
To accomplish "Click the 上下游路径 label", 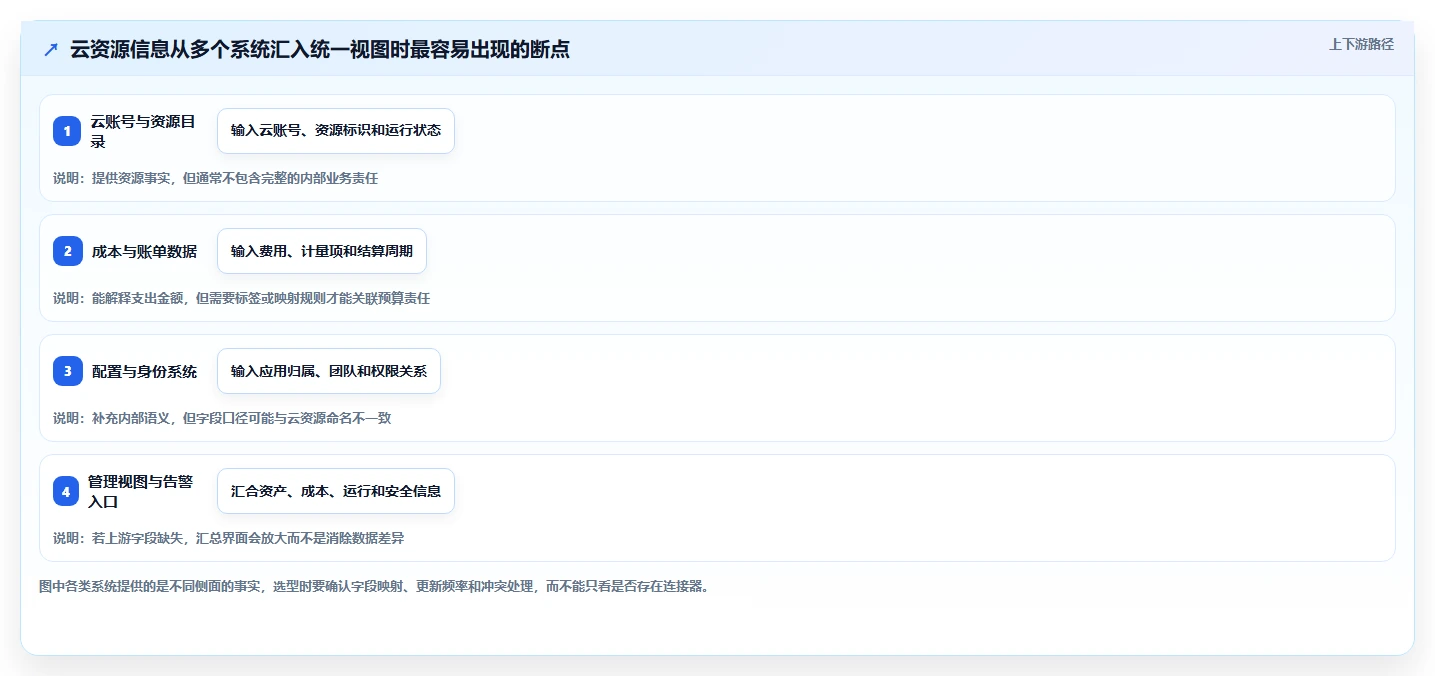I will [x=1361, y=44].
